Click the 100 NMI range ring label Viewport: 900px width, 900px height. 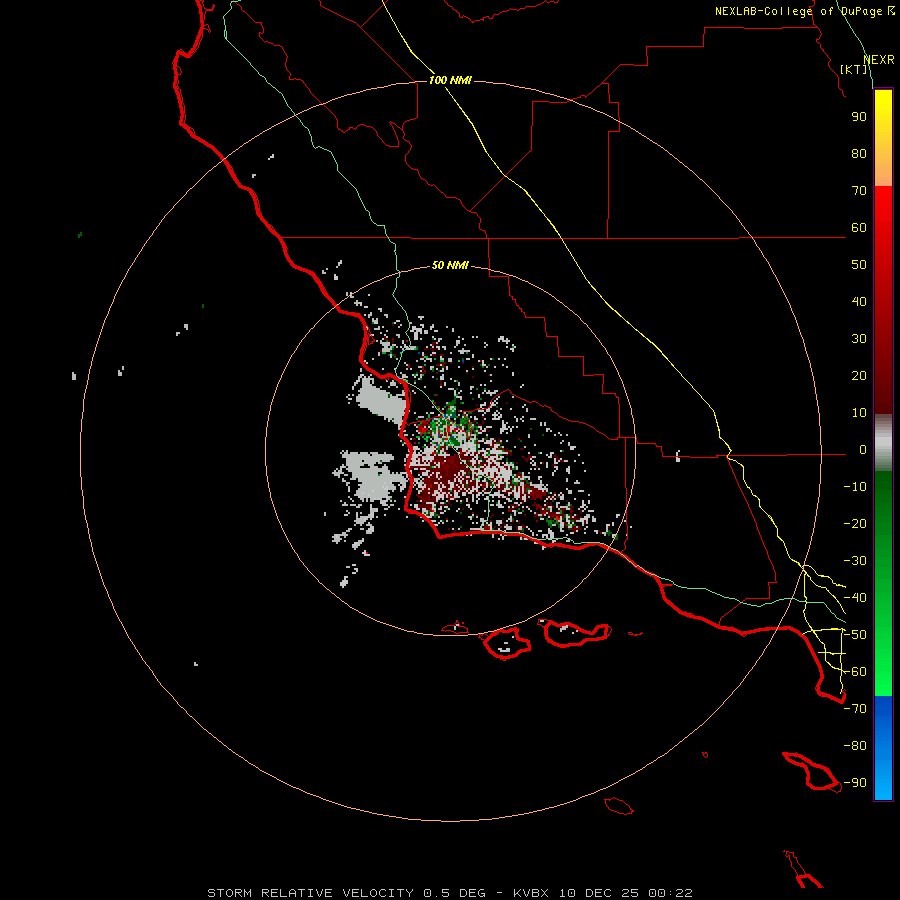pyautogui.click(x=450, y=80)
